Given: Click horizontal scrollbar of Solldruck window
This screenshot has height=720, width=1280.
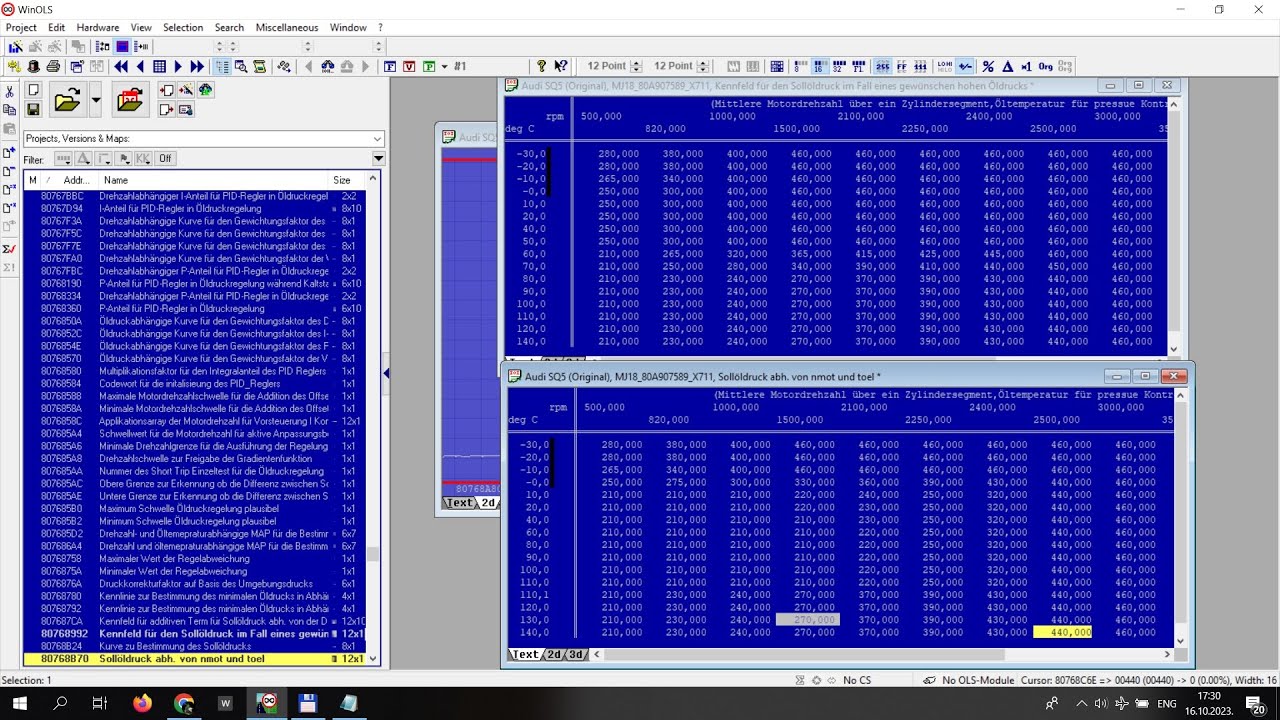Looking at the screenshot, I should 881,654.
